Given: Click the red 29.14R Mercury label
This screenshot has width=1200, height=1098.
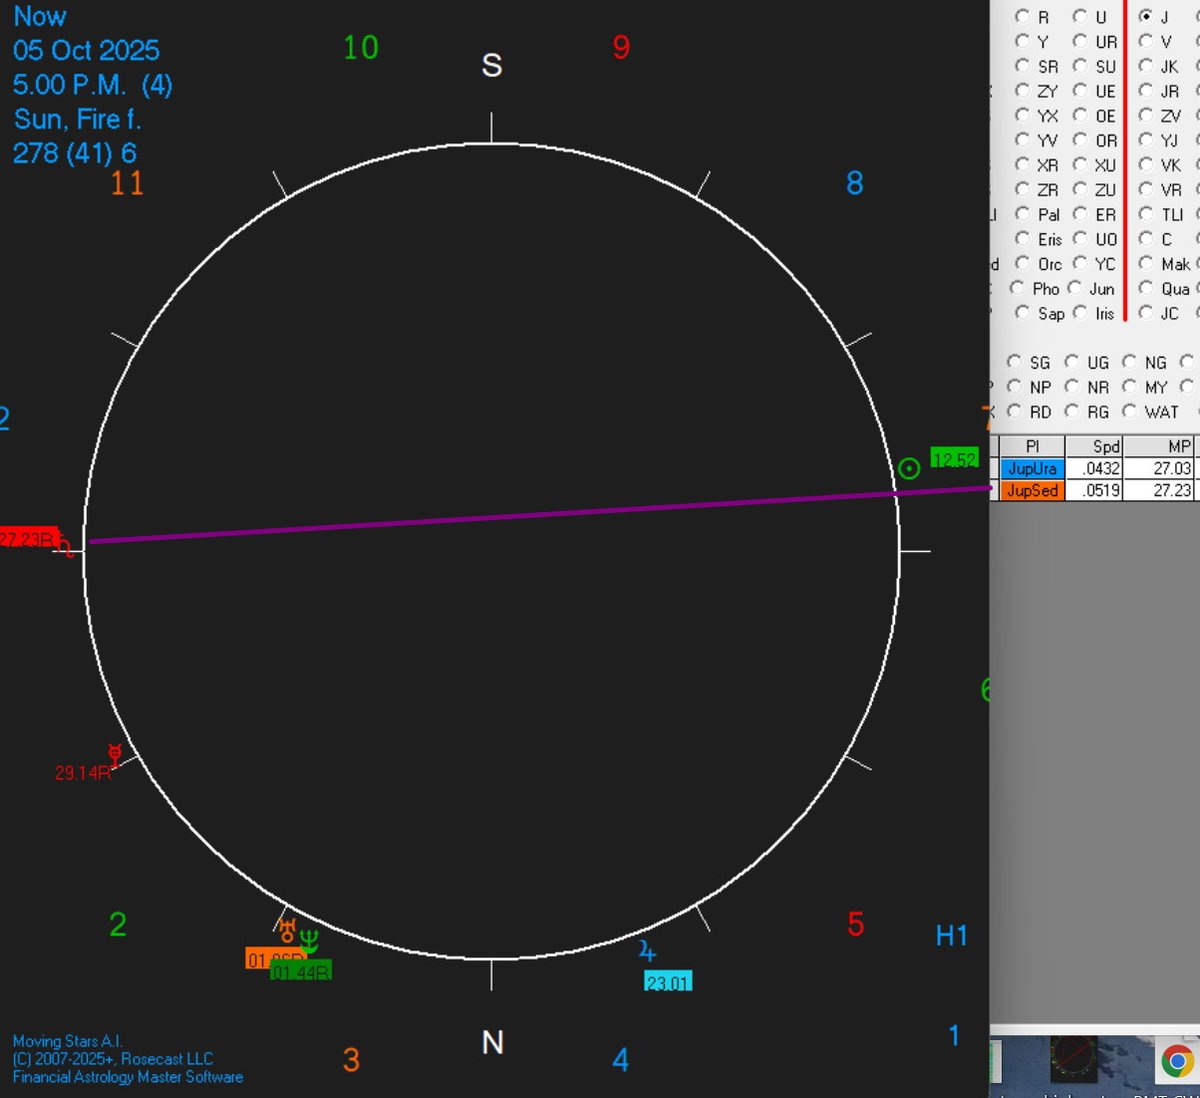Looking at the screenshot, I should coord(83,773).
